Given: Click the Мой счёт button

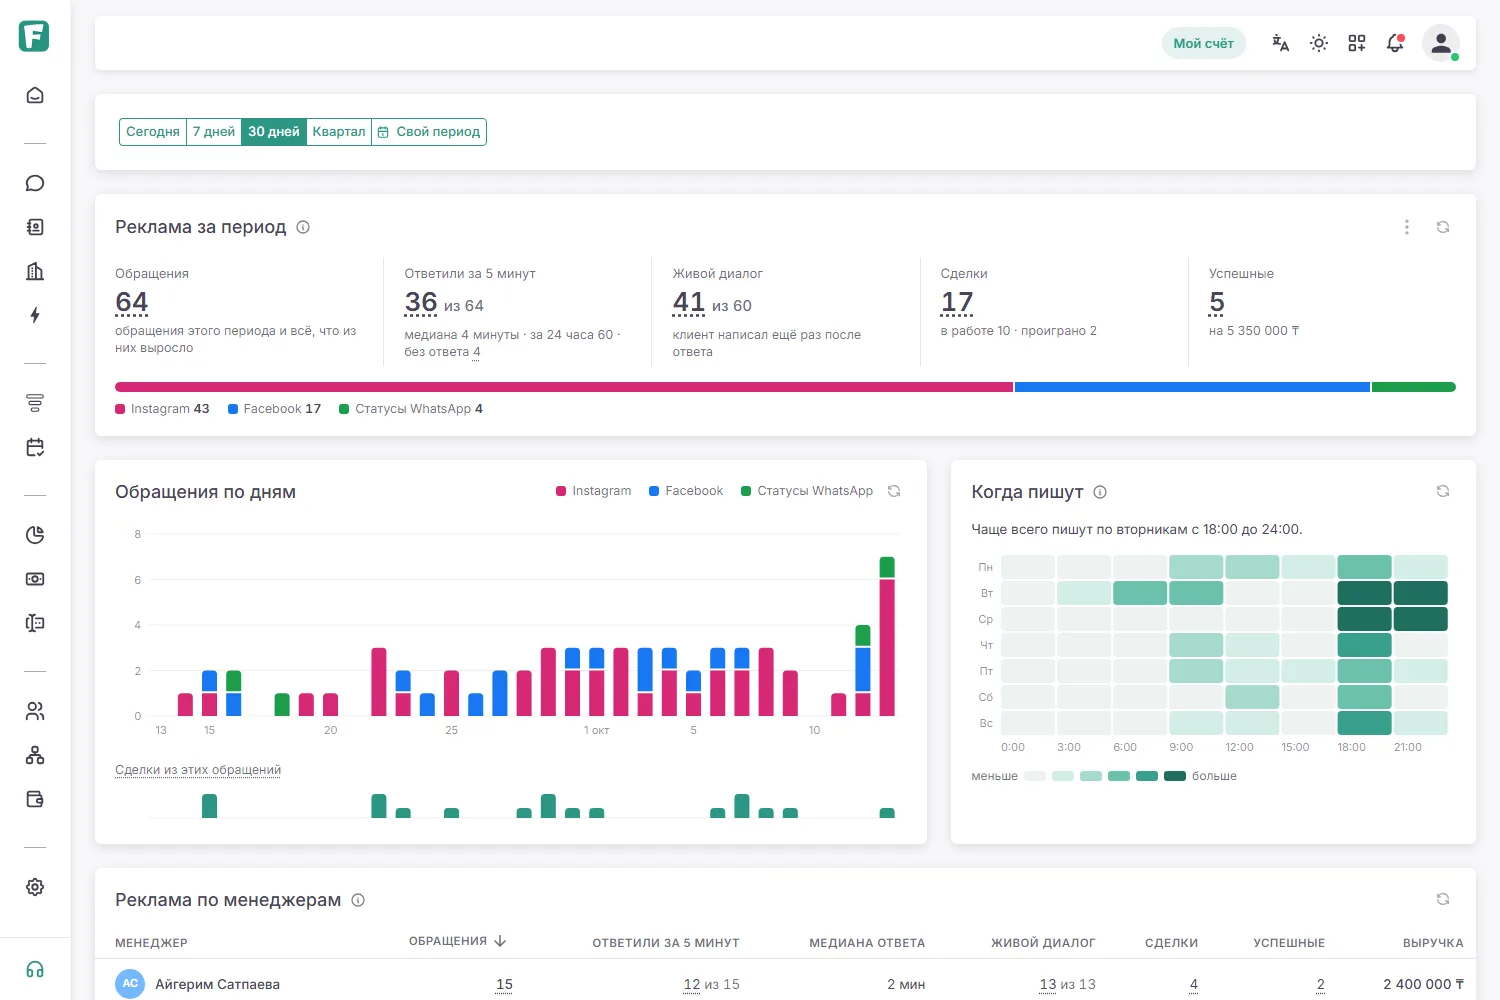Looking at the screenshot, I should (x=1203, y=43).
